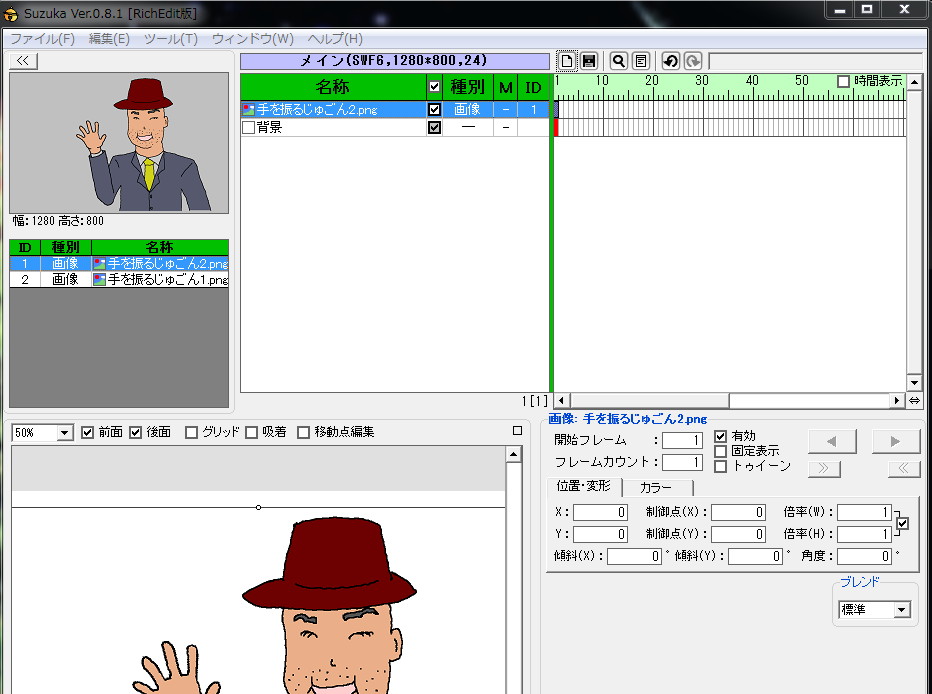Enable the グリッド checkbox

click(x=191, y=432)
